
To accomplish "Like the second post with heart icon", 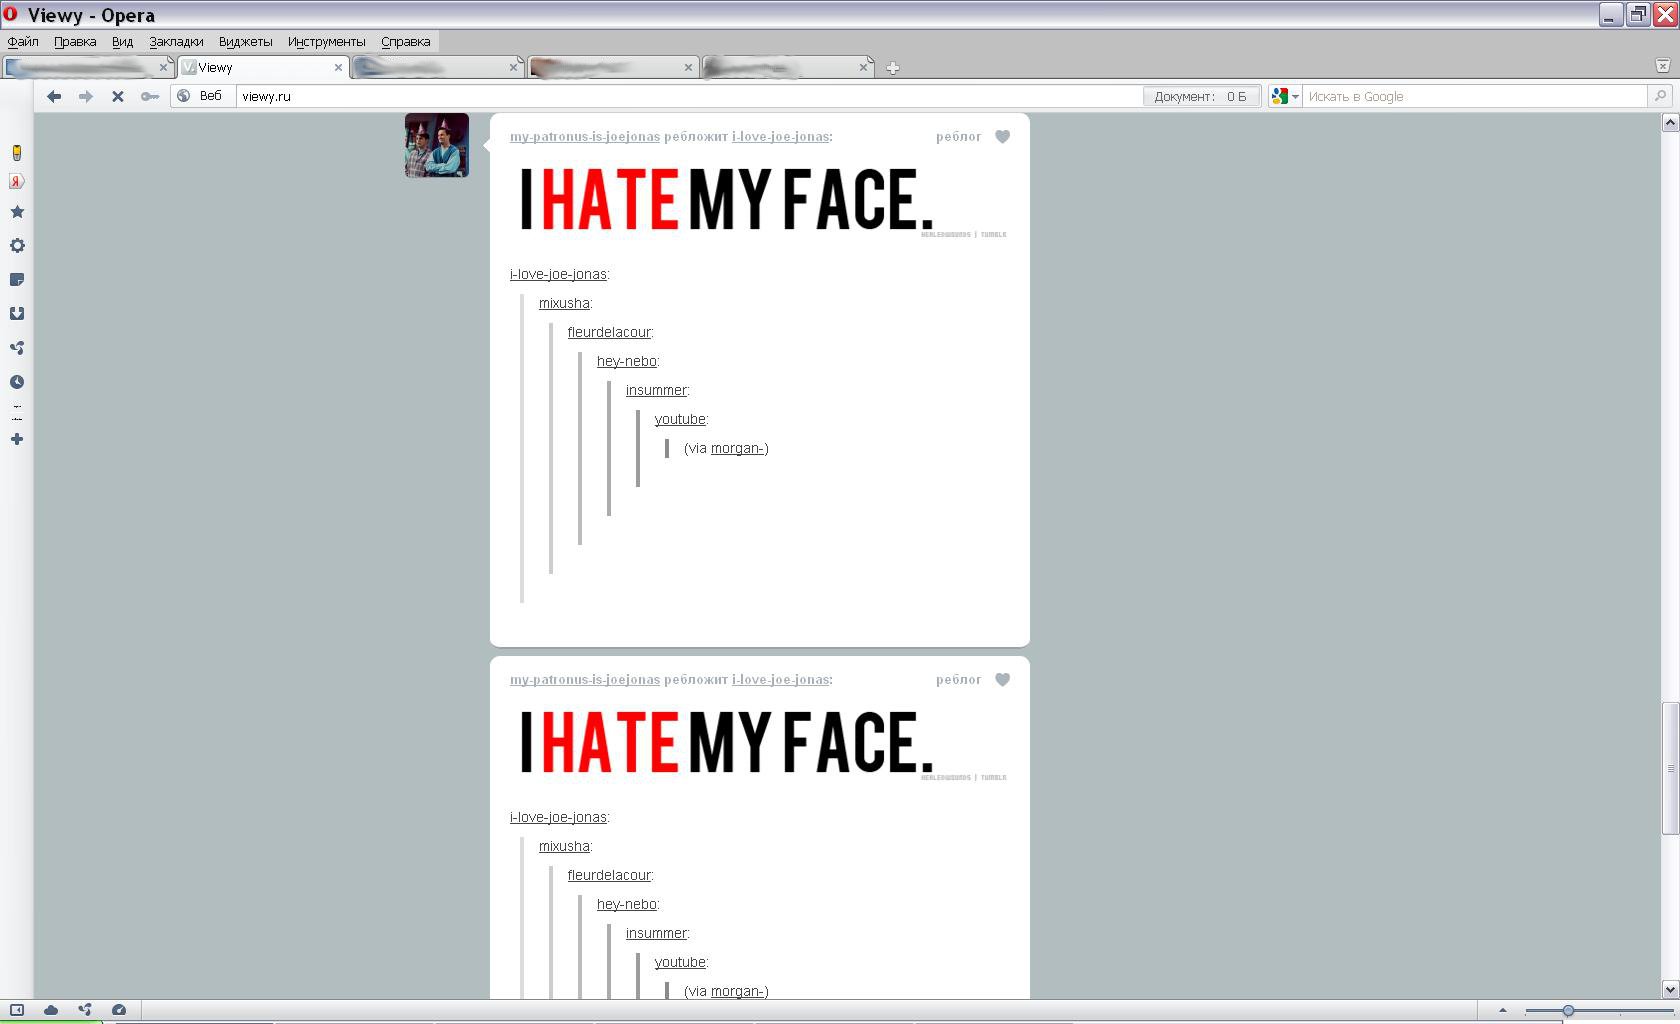I will pyautogui.click(x=1003, y=680).
